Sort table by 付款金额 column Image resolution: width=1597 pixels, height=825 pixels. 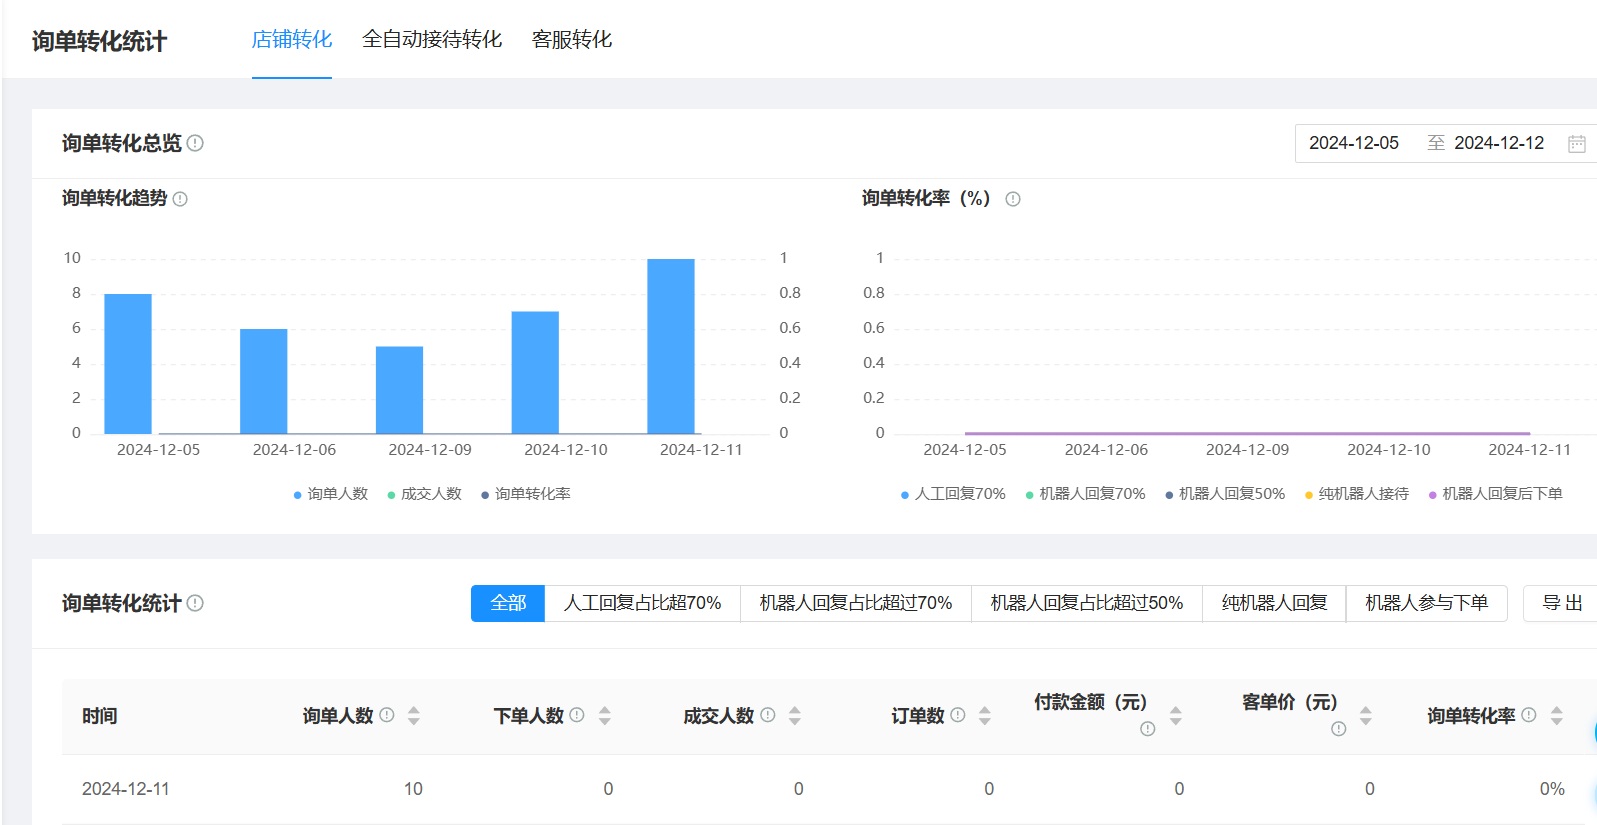[1176, 716]
